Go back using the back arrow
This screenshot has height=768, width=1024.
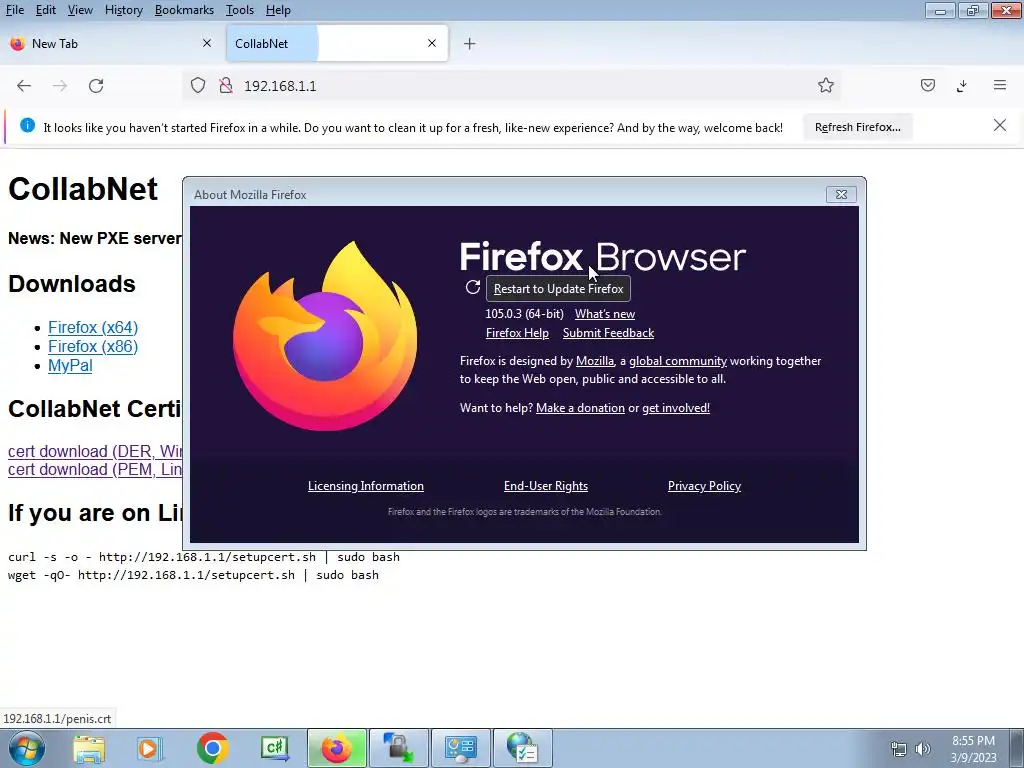[24, 86]
